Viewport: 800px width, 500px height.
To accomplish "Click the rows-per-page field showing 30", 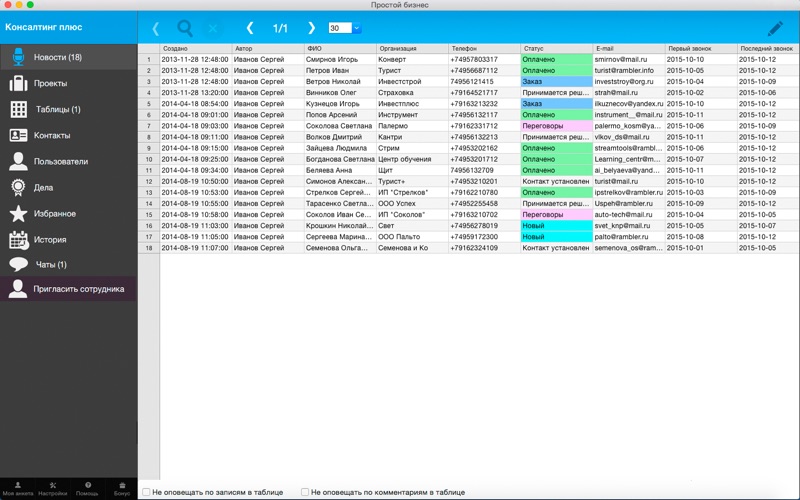I will pyautogui.click(x=340, y=28).
